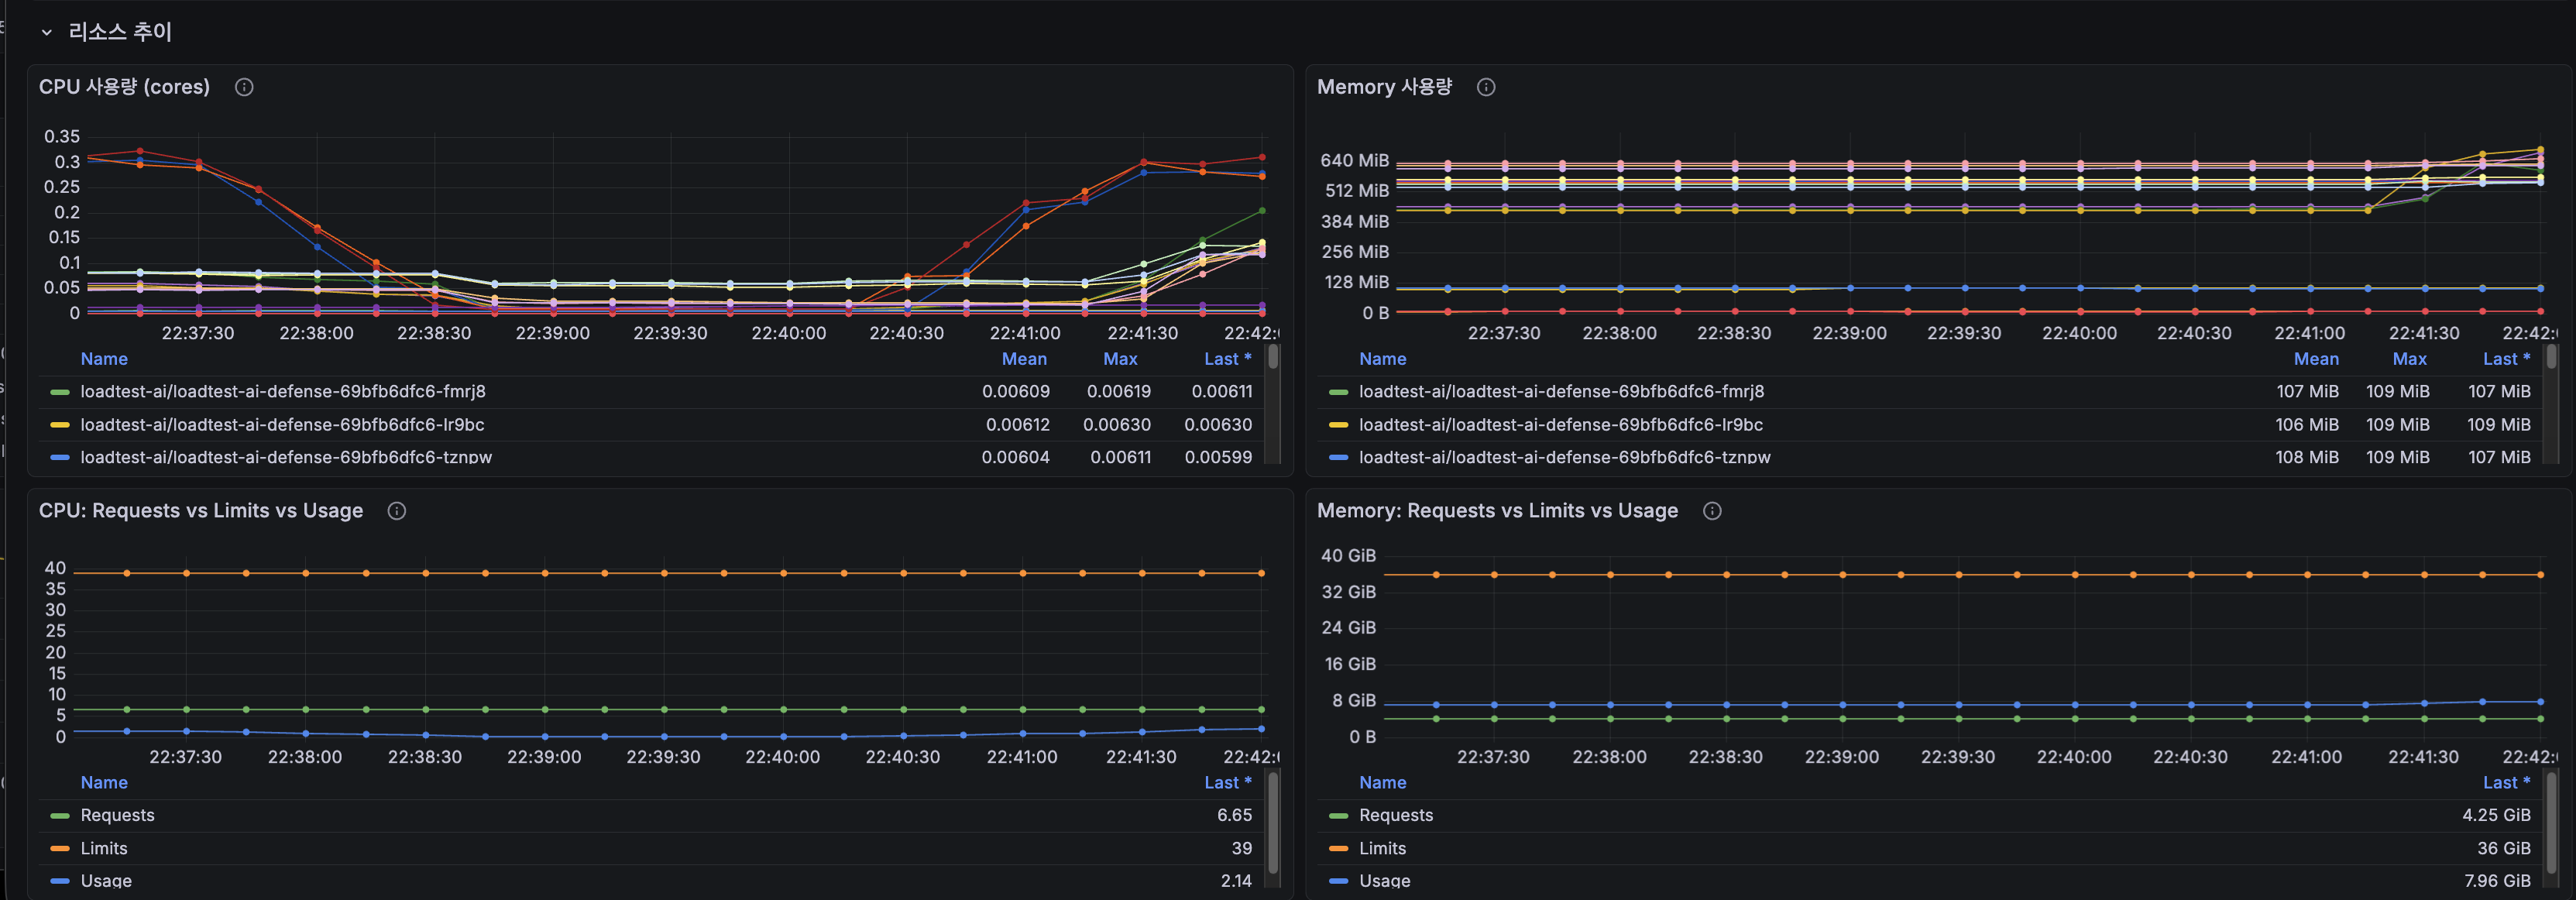Click info icon next to CPU 사용량 (cores)
The height and width of the screenshot is (900, 2576).
click(244, 87)
